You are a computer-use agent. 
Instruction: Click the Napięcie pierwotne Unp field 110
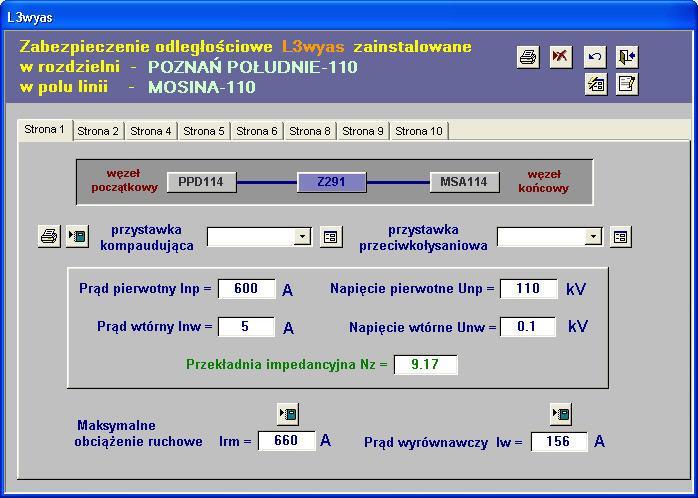pyautogui.click(x=528, y=288)
